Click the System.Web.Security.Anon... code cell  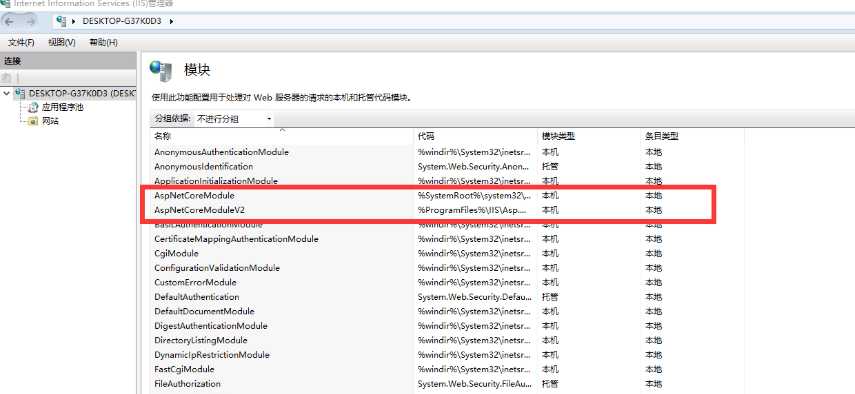coord(474,166)
